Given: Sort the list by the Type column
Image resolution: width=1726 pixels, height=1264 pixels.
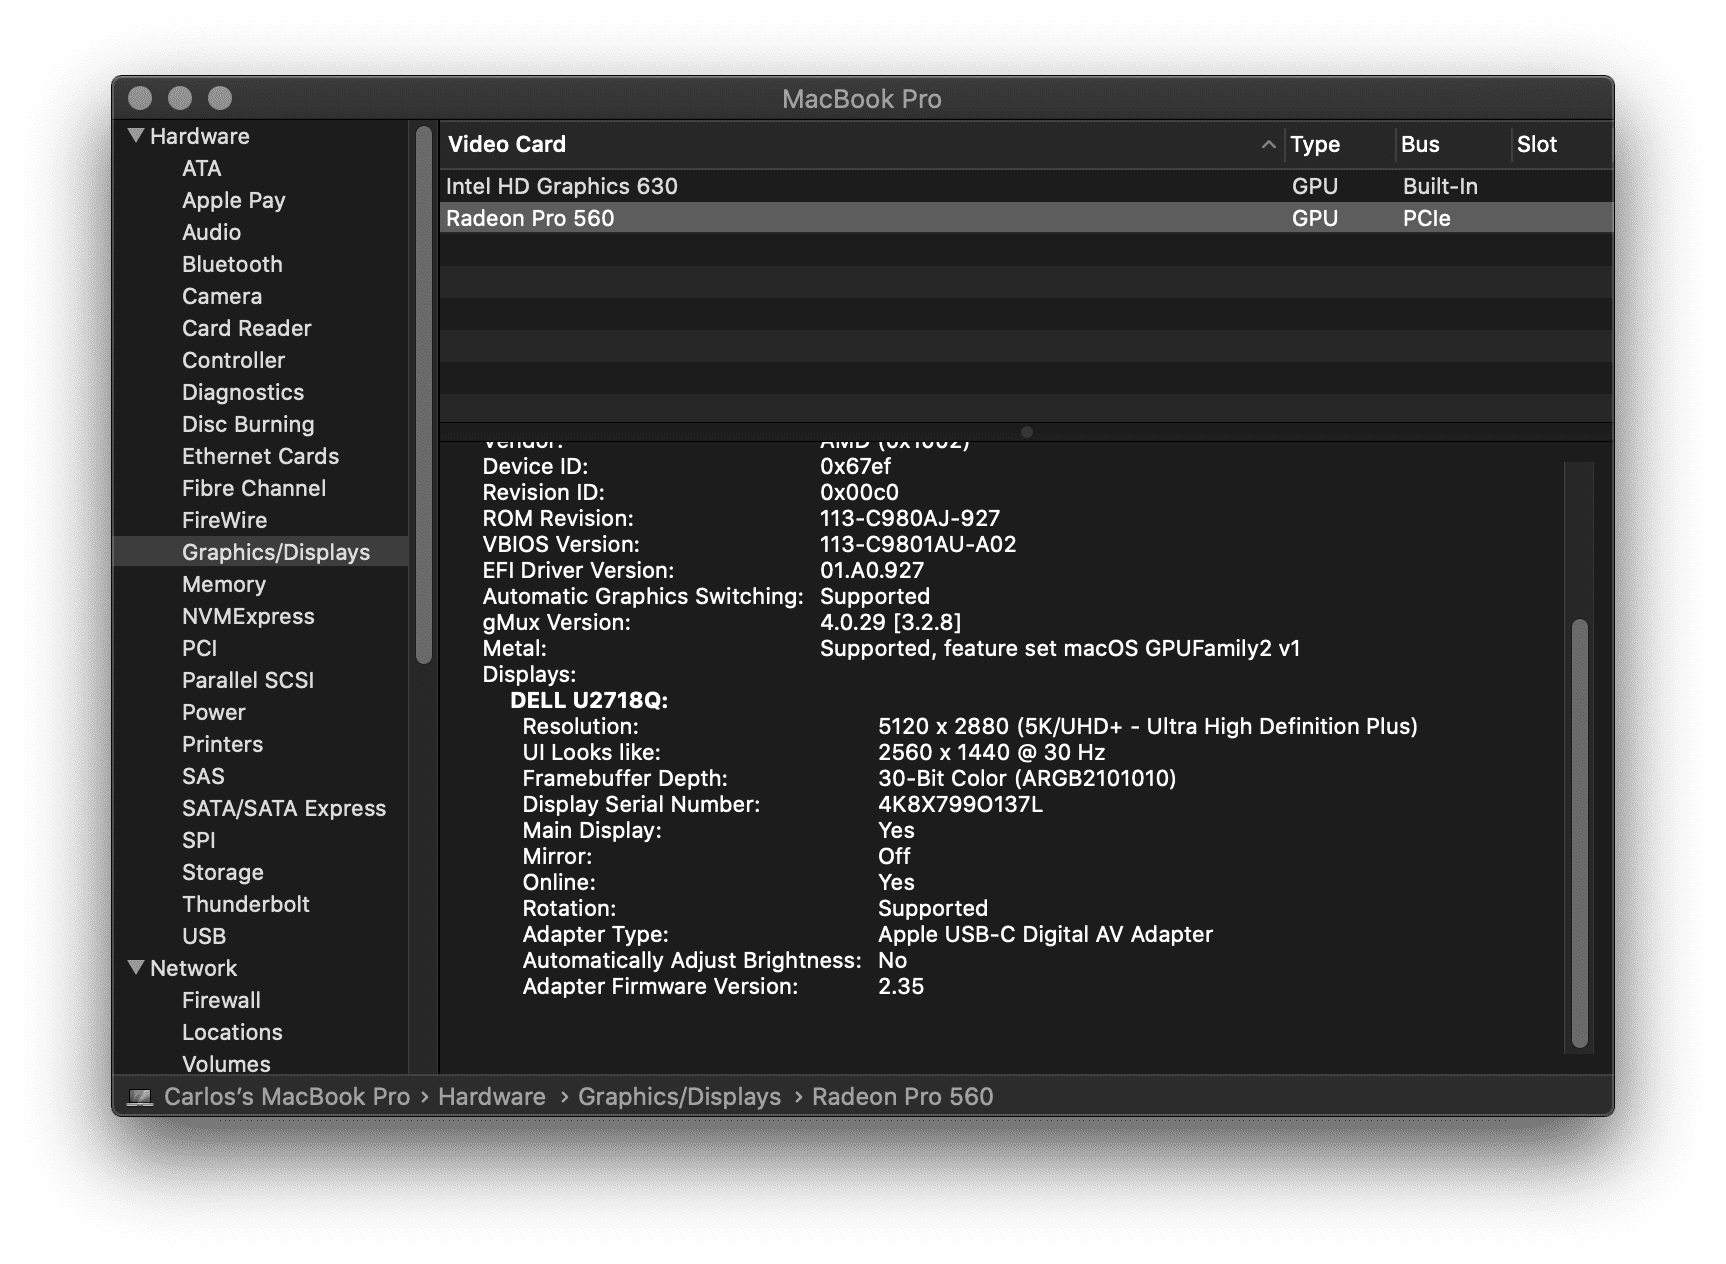Looking at the screenshot, I should pos(1315,145).
